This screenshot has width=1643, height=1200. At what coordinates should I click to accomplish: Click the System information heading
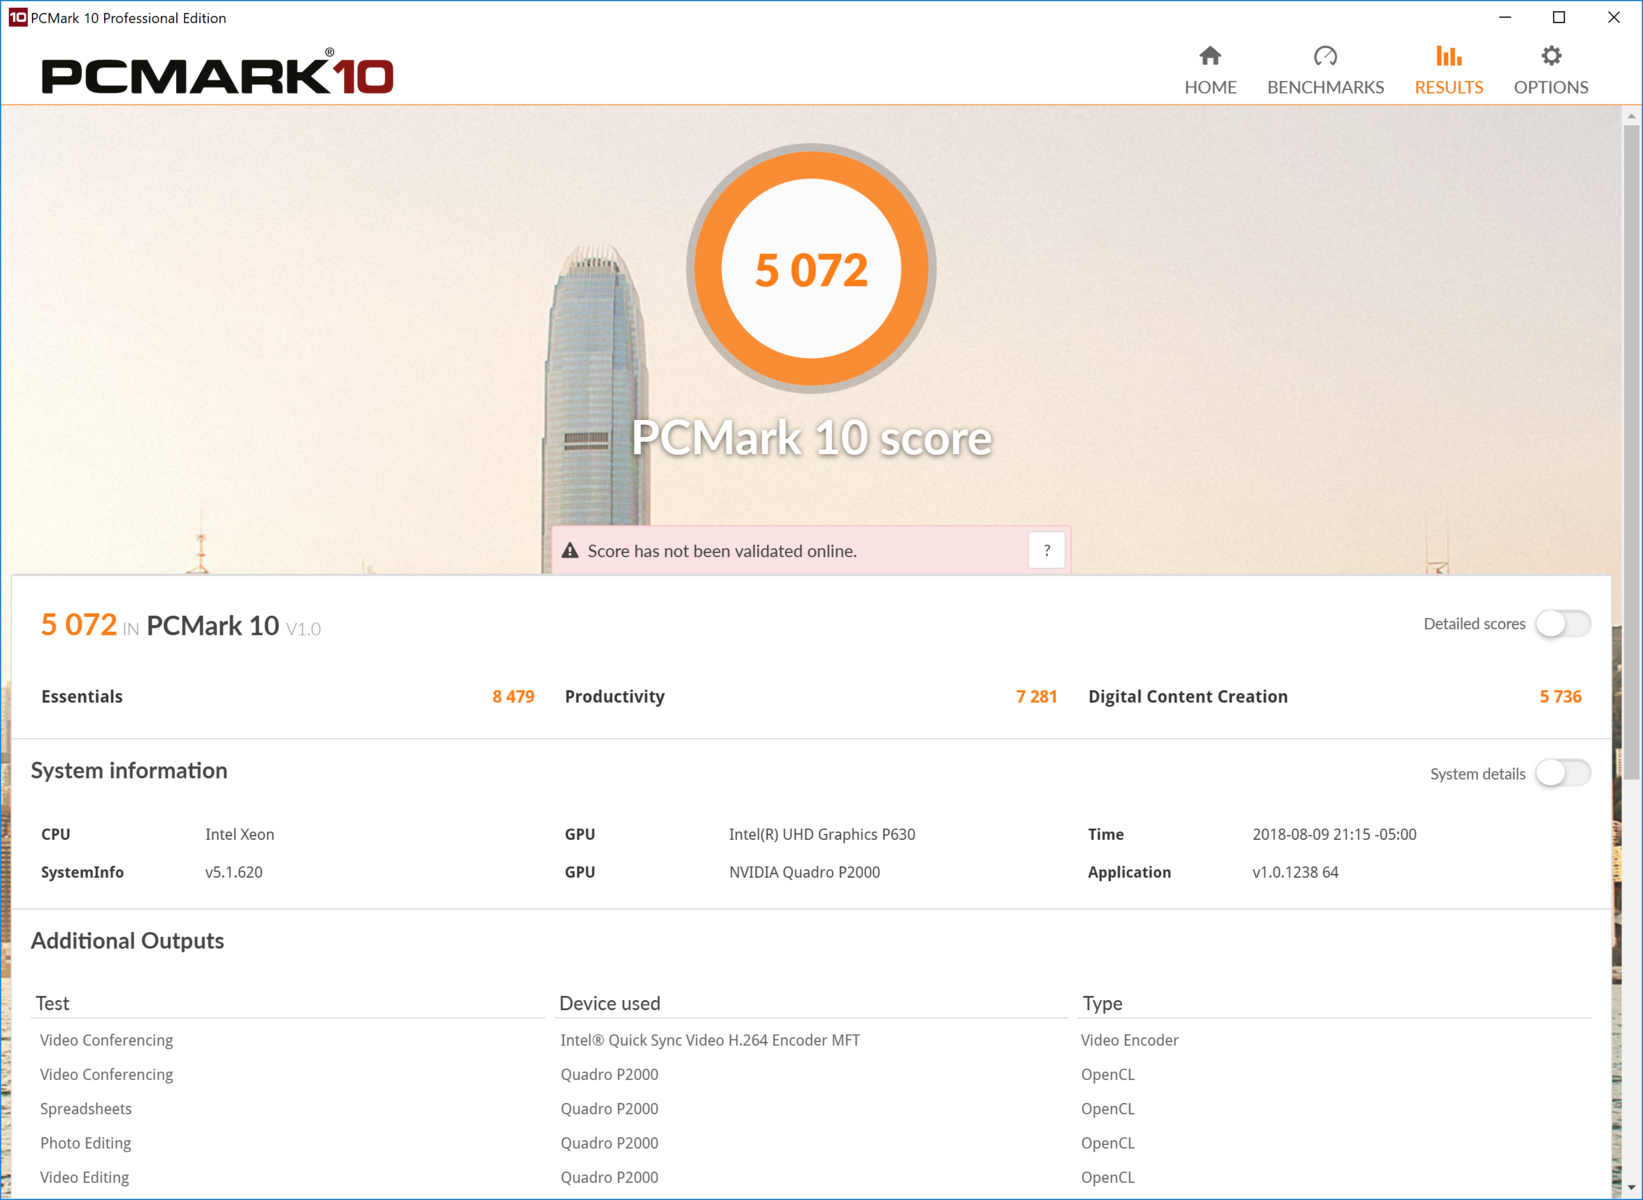(129, 771)
